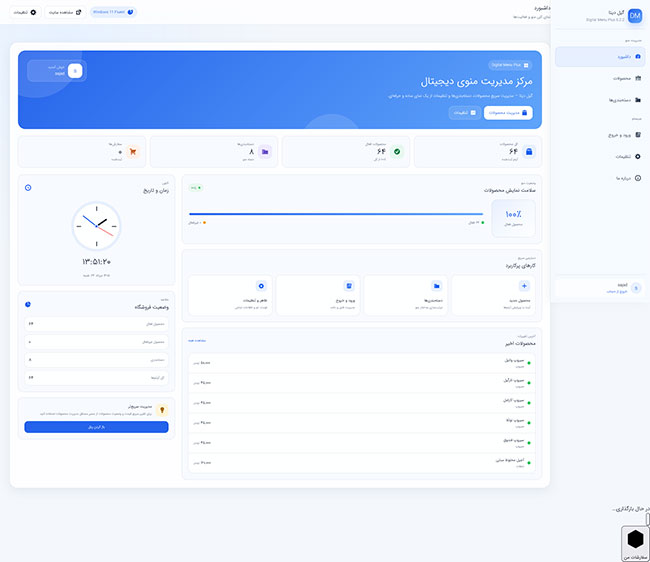Screen dimensions: 650x562
Task: Click the blue button in مدیریت سریع‌تر card
Action: tap(97, 427)
